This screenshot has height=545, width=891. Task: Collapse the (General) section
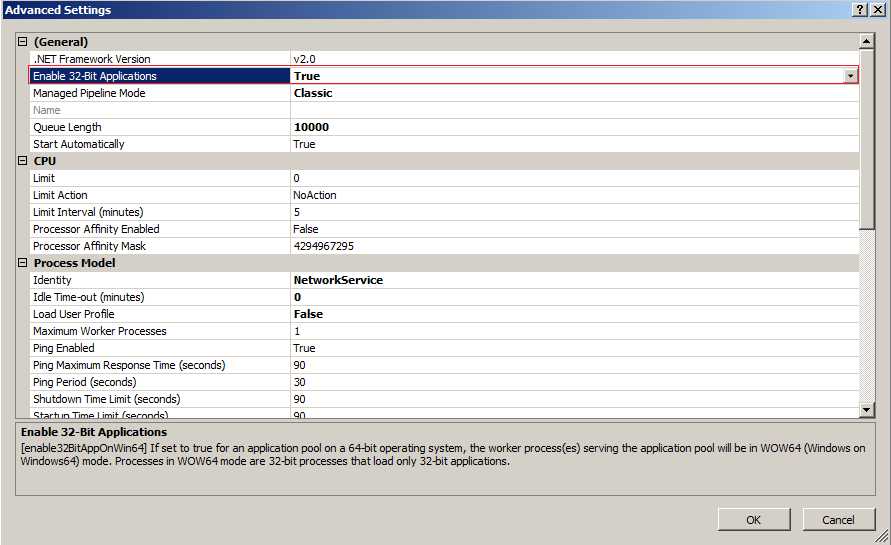coord(22,41)
